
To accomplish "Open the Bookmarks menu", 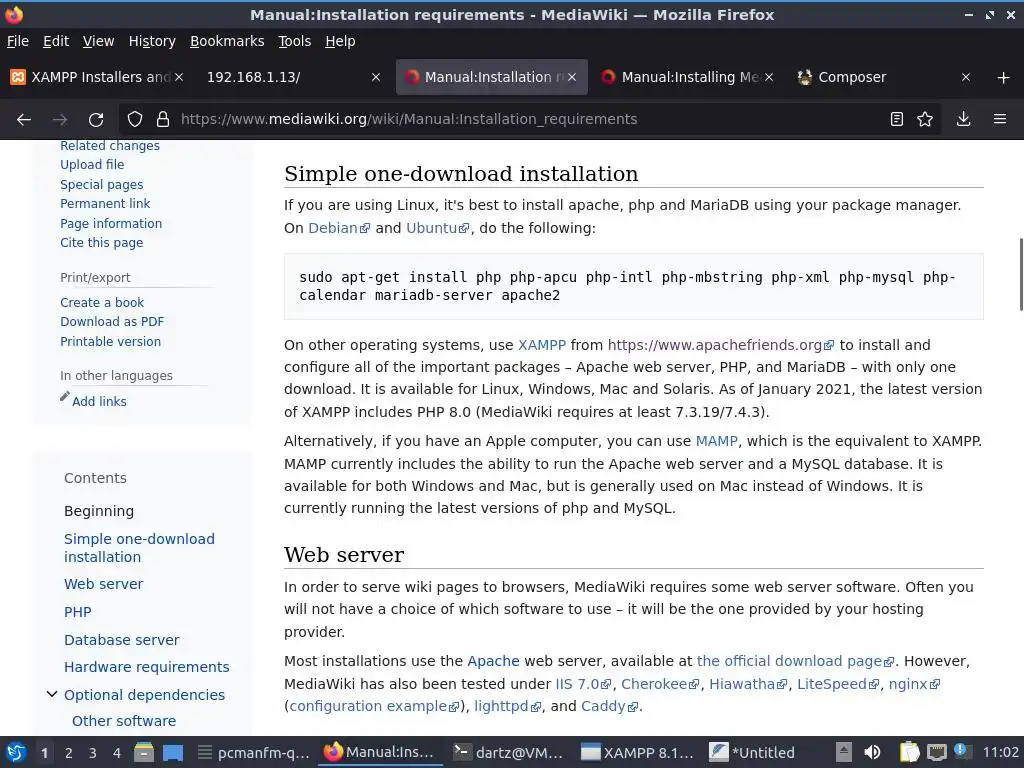I will tap(227, 41).
